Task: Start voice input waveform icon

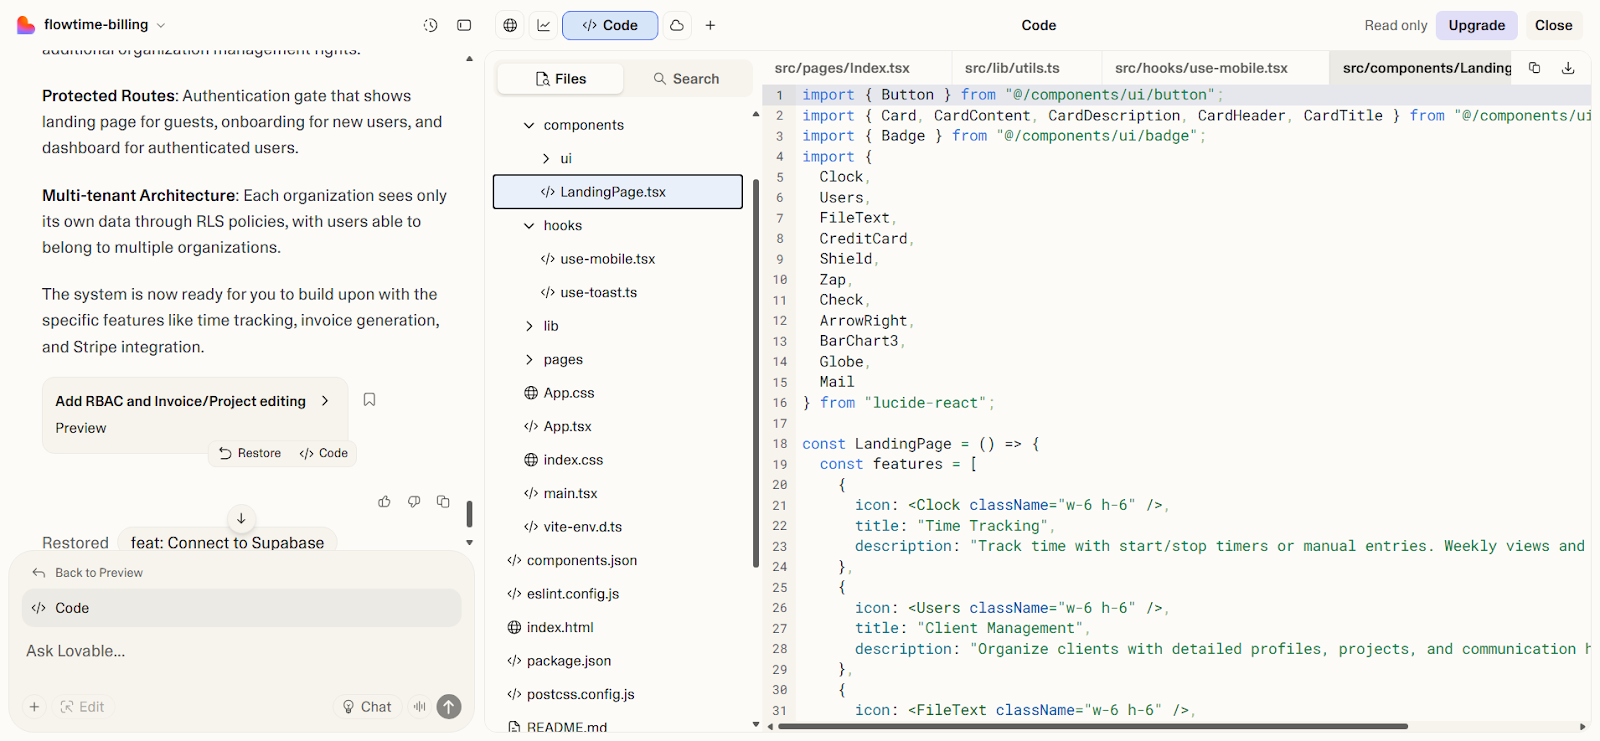Action: coord(420,707)
